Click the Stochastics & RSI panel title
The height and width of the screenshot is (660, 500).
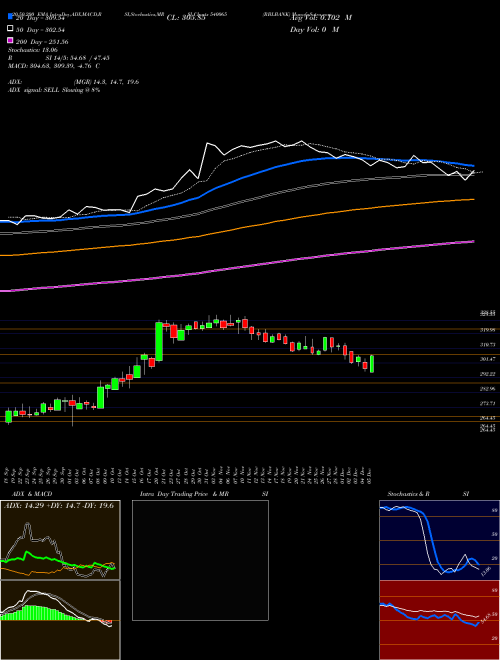[428, 494]
